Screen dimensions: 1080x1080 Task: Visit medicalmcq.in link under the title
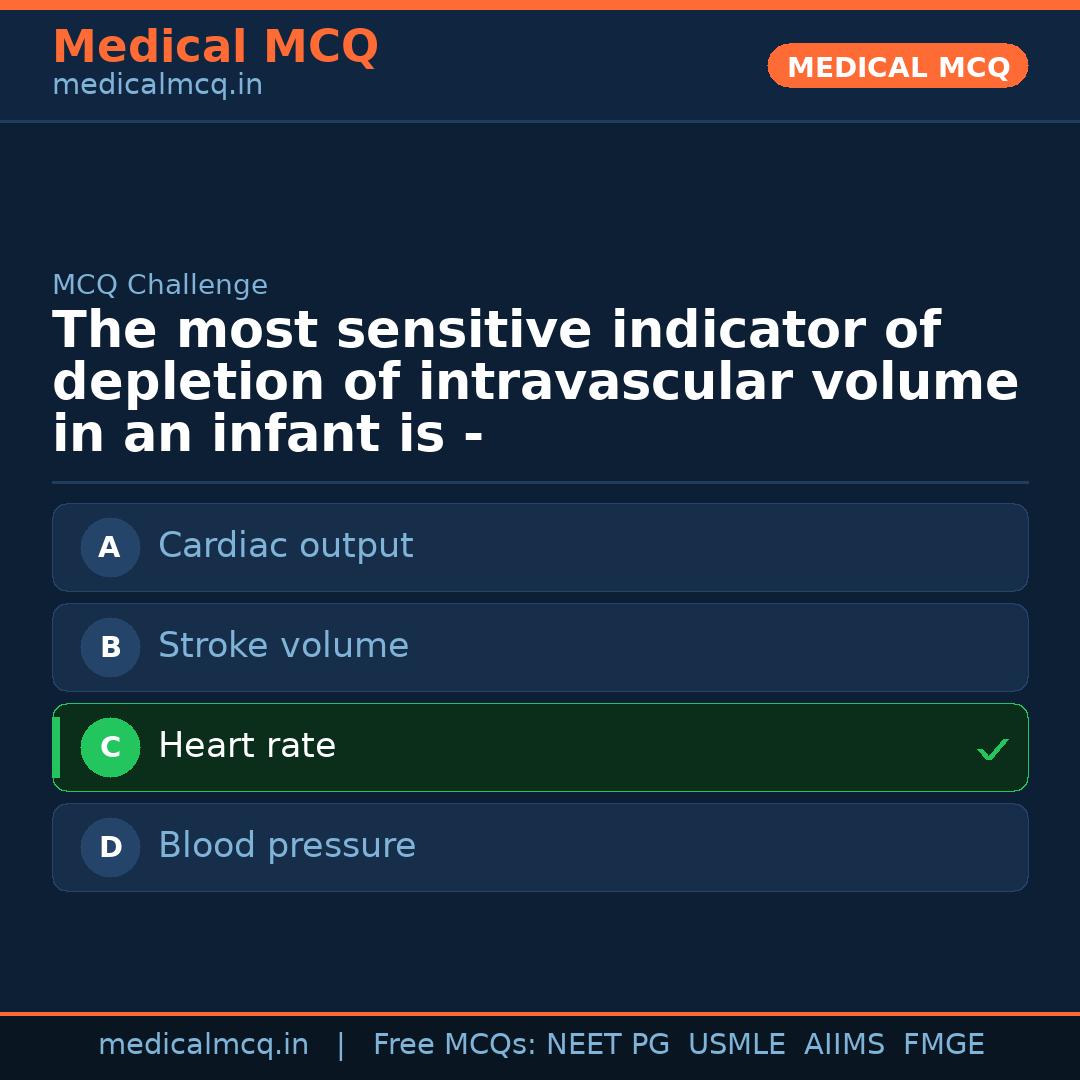[157, 85]
